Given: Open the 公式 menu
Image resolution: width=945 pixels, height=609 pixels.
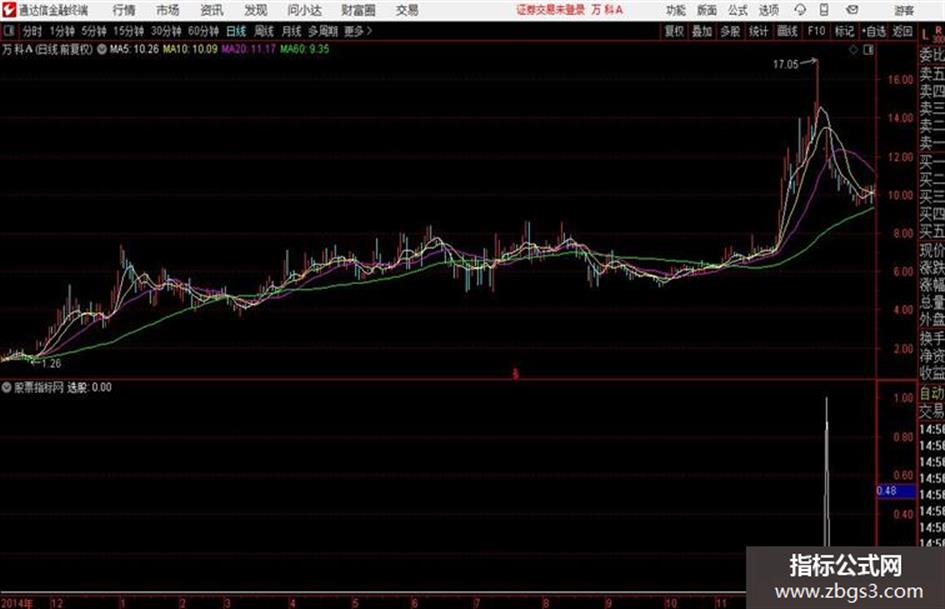Looking at the screenshot, I should click(x=738, y=10).
